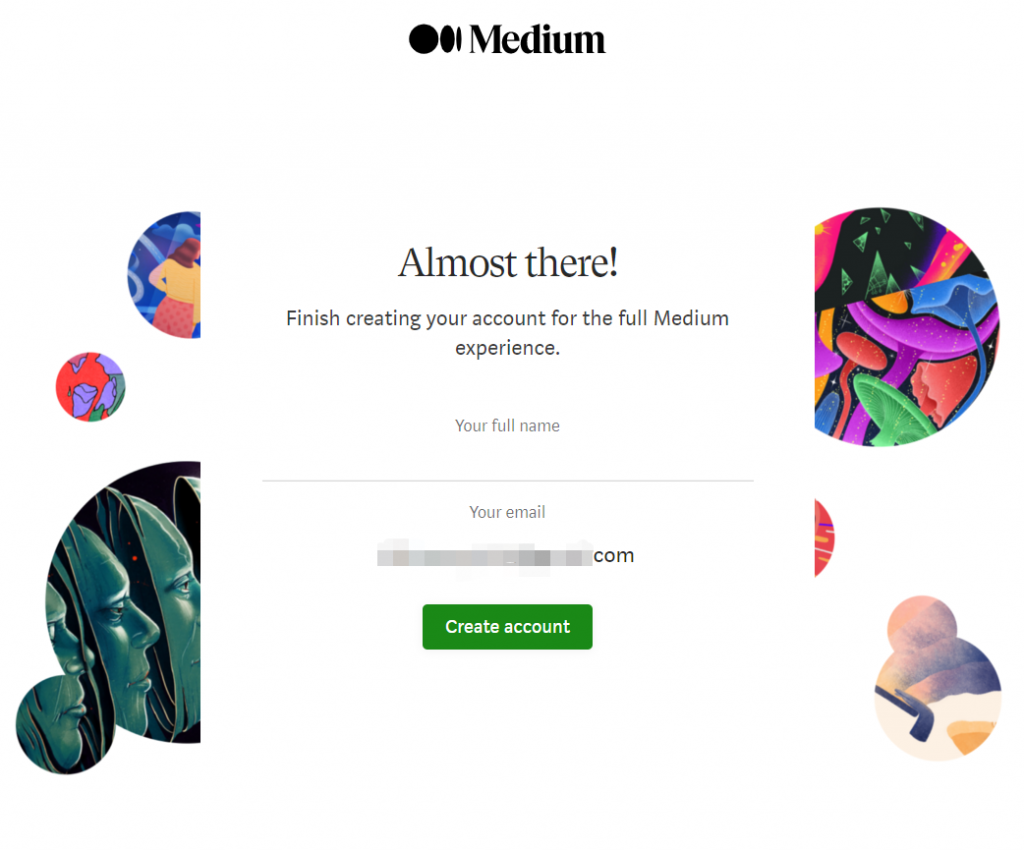Open the woman in yellow sweater illustration
This screenshot has height=850, width=1024.
[165, 275]
